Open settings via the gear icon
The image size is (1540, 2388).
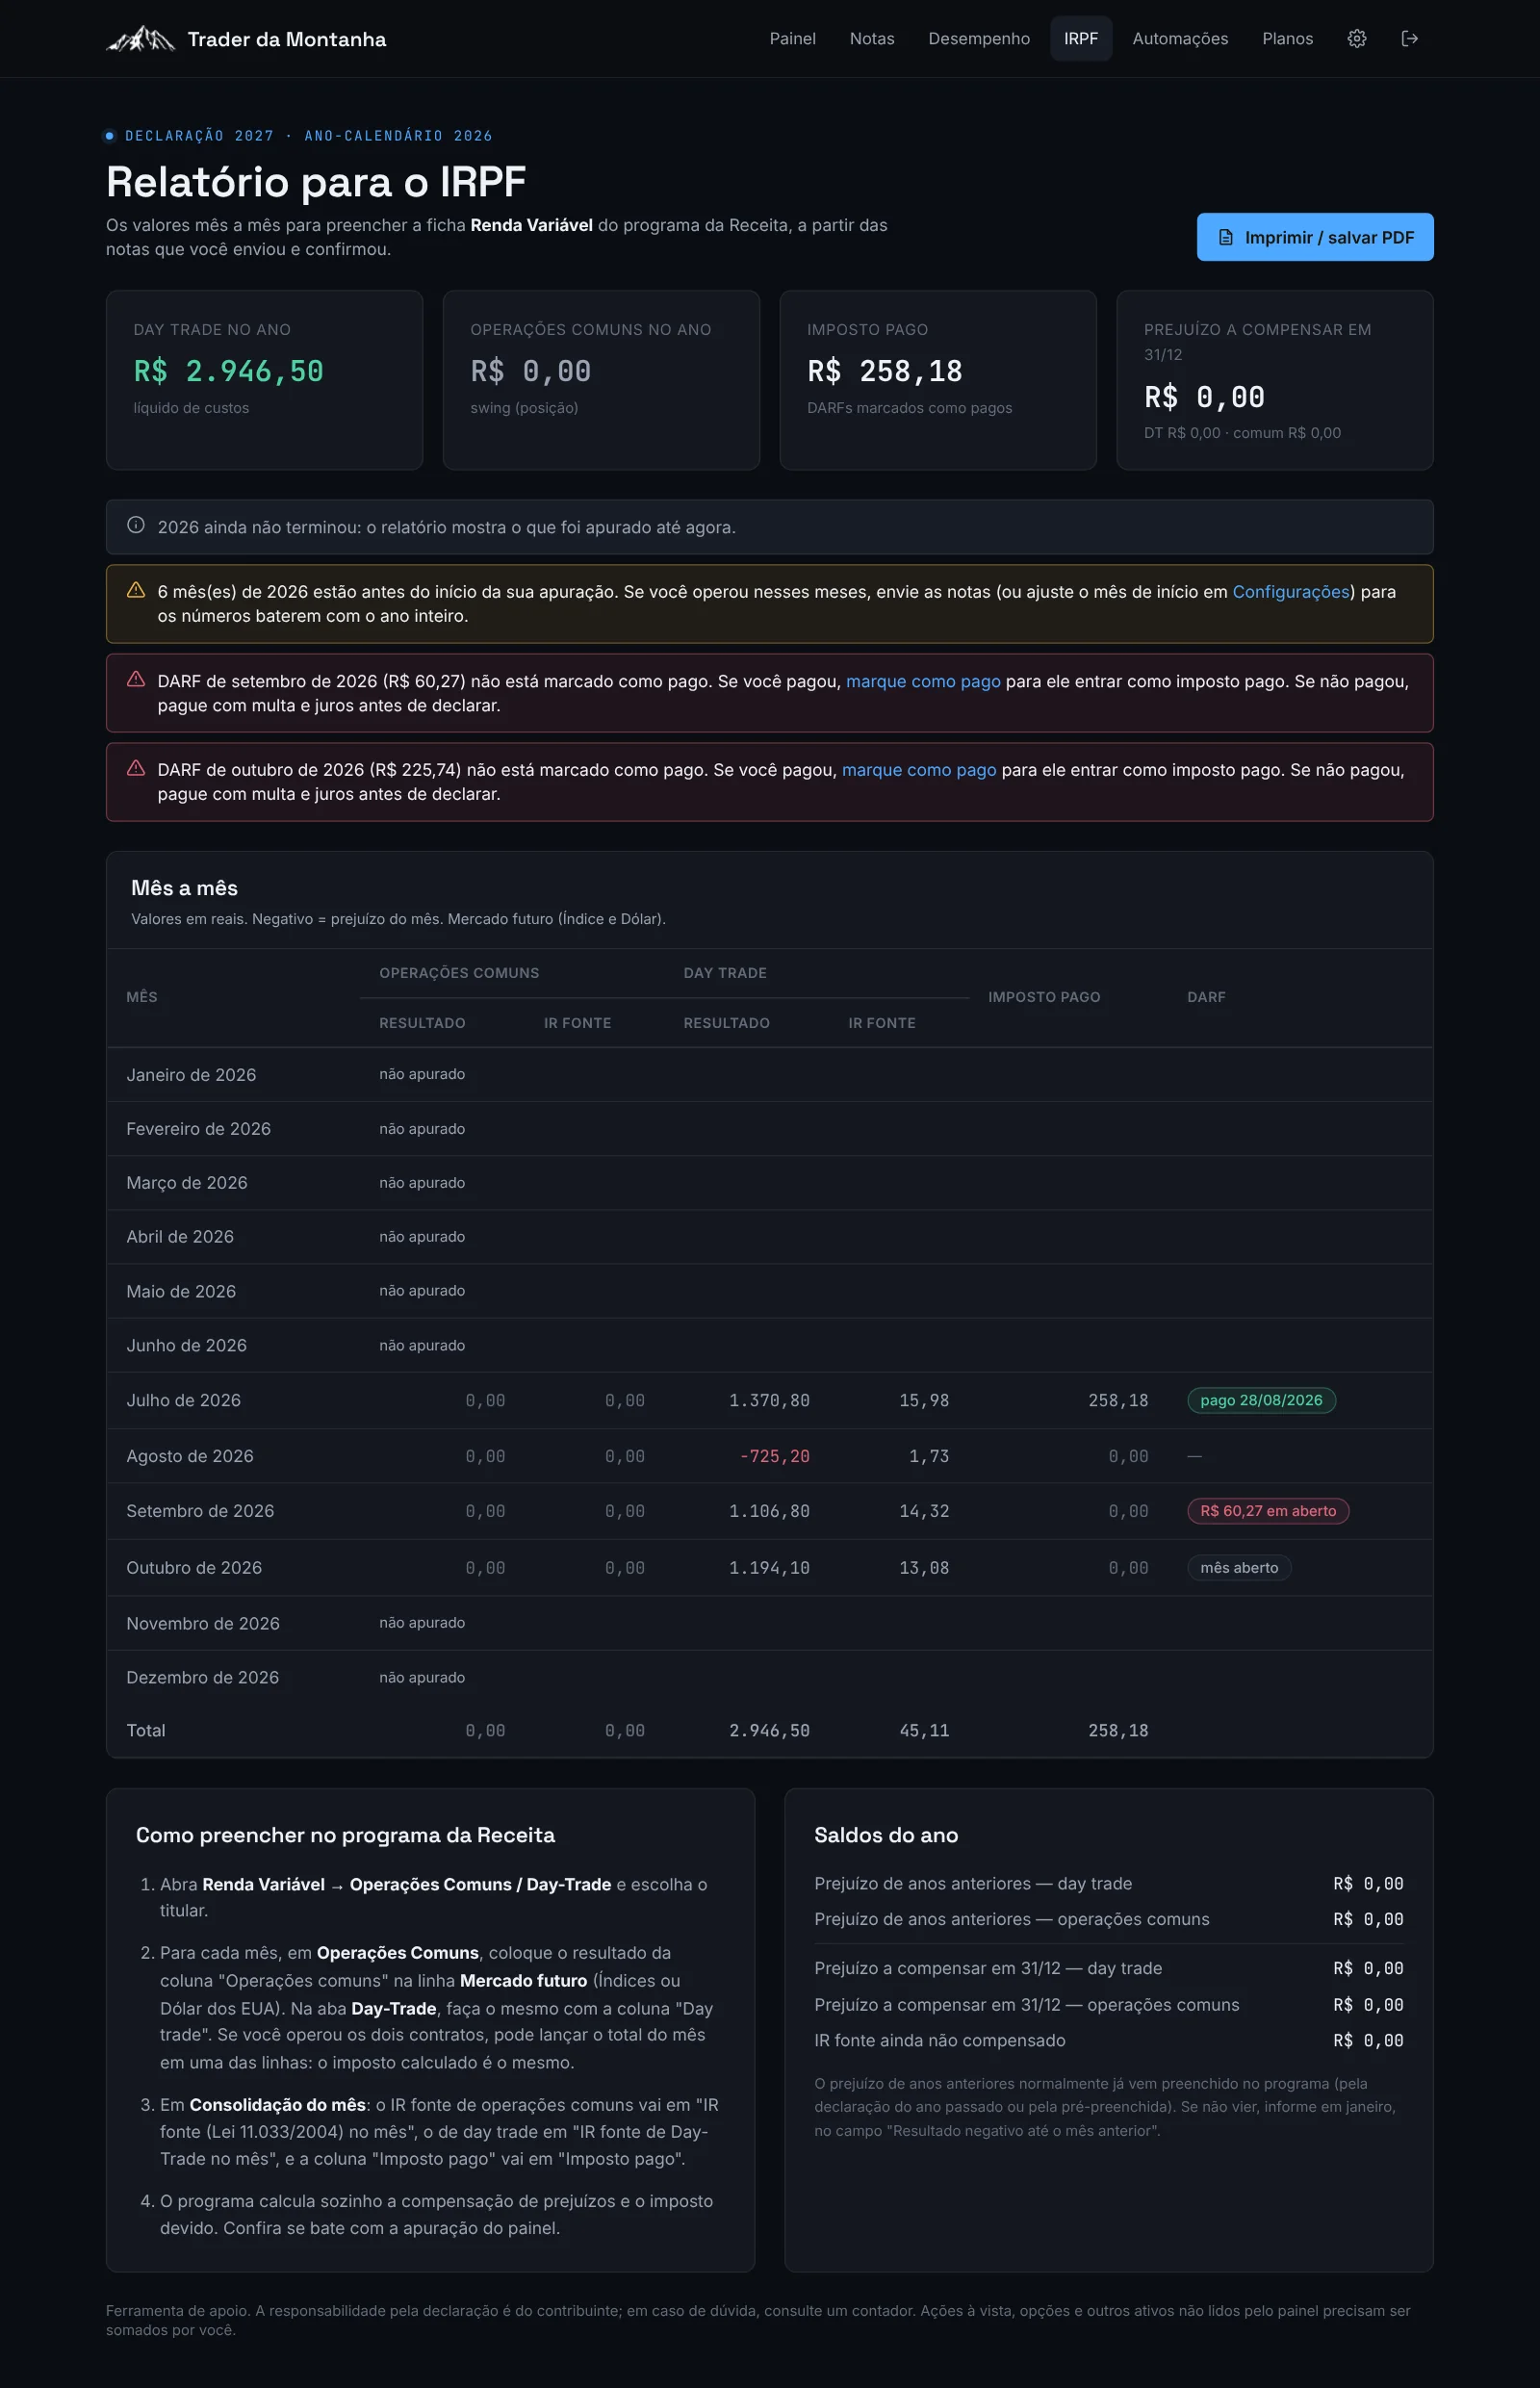click(x=1357, y=39)
